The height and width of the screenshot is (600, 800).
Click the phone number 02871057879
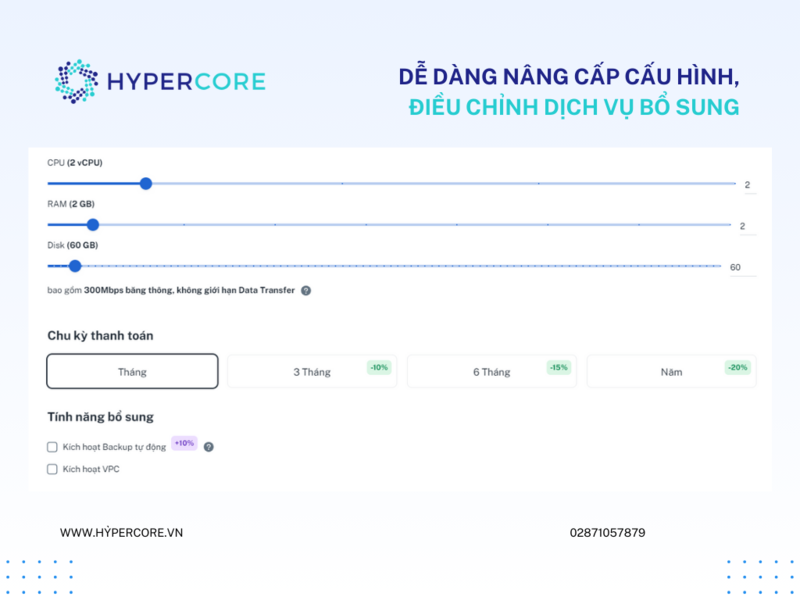[607, 533]
